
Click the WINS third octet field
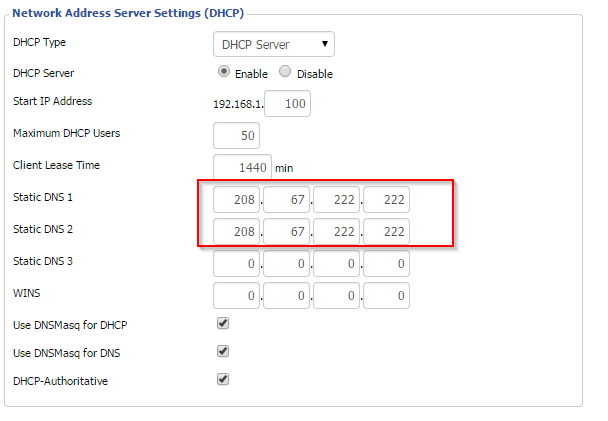pyautogui.click(x=336, y=296)
